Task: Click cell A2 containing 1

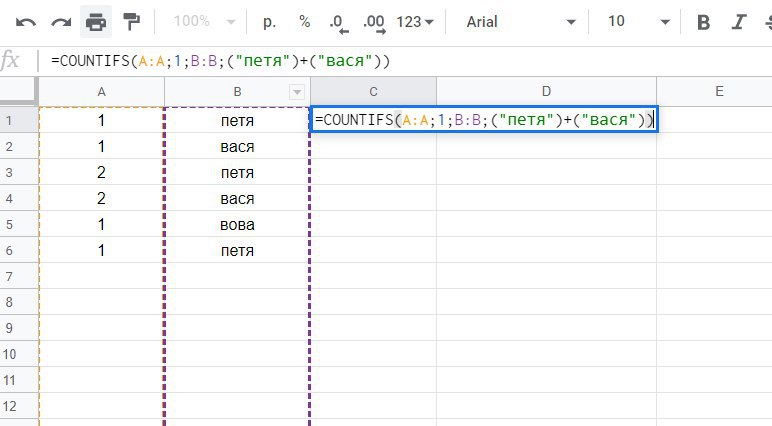Action: 101,146
